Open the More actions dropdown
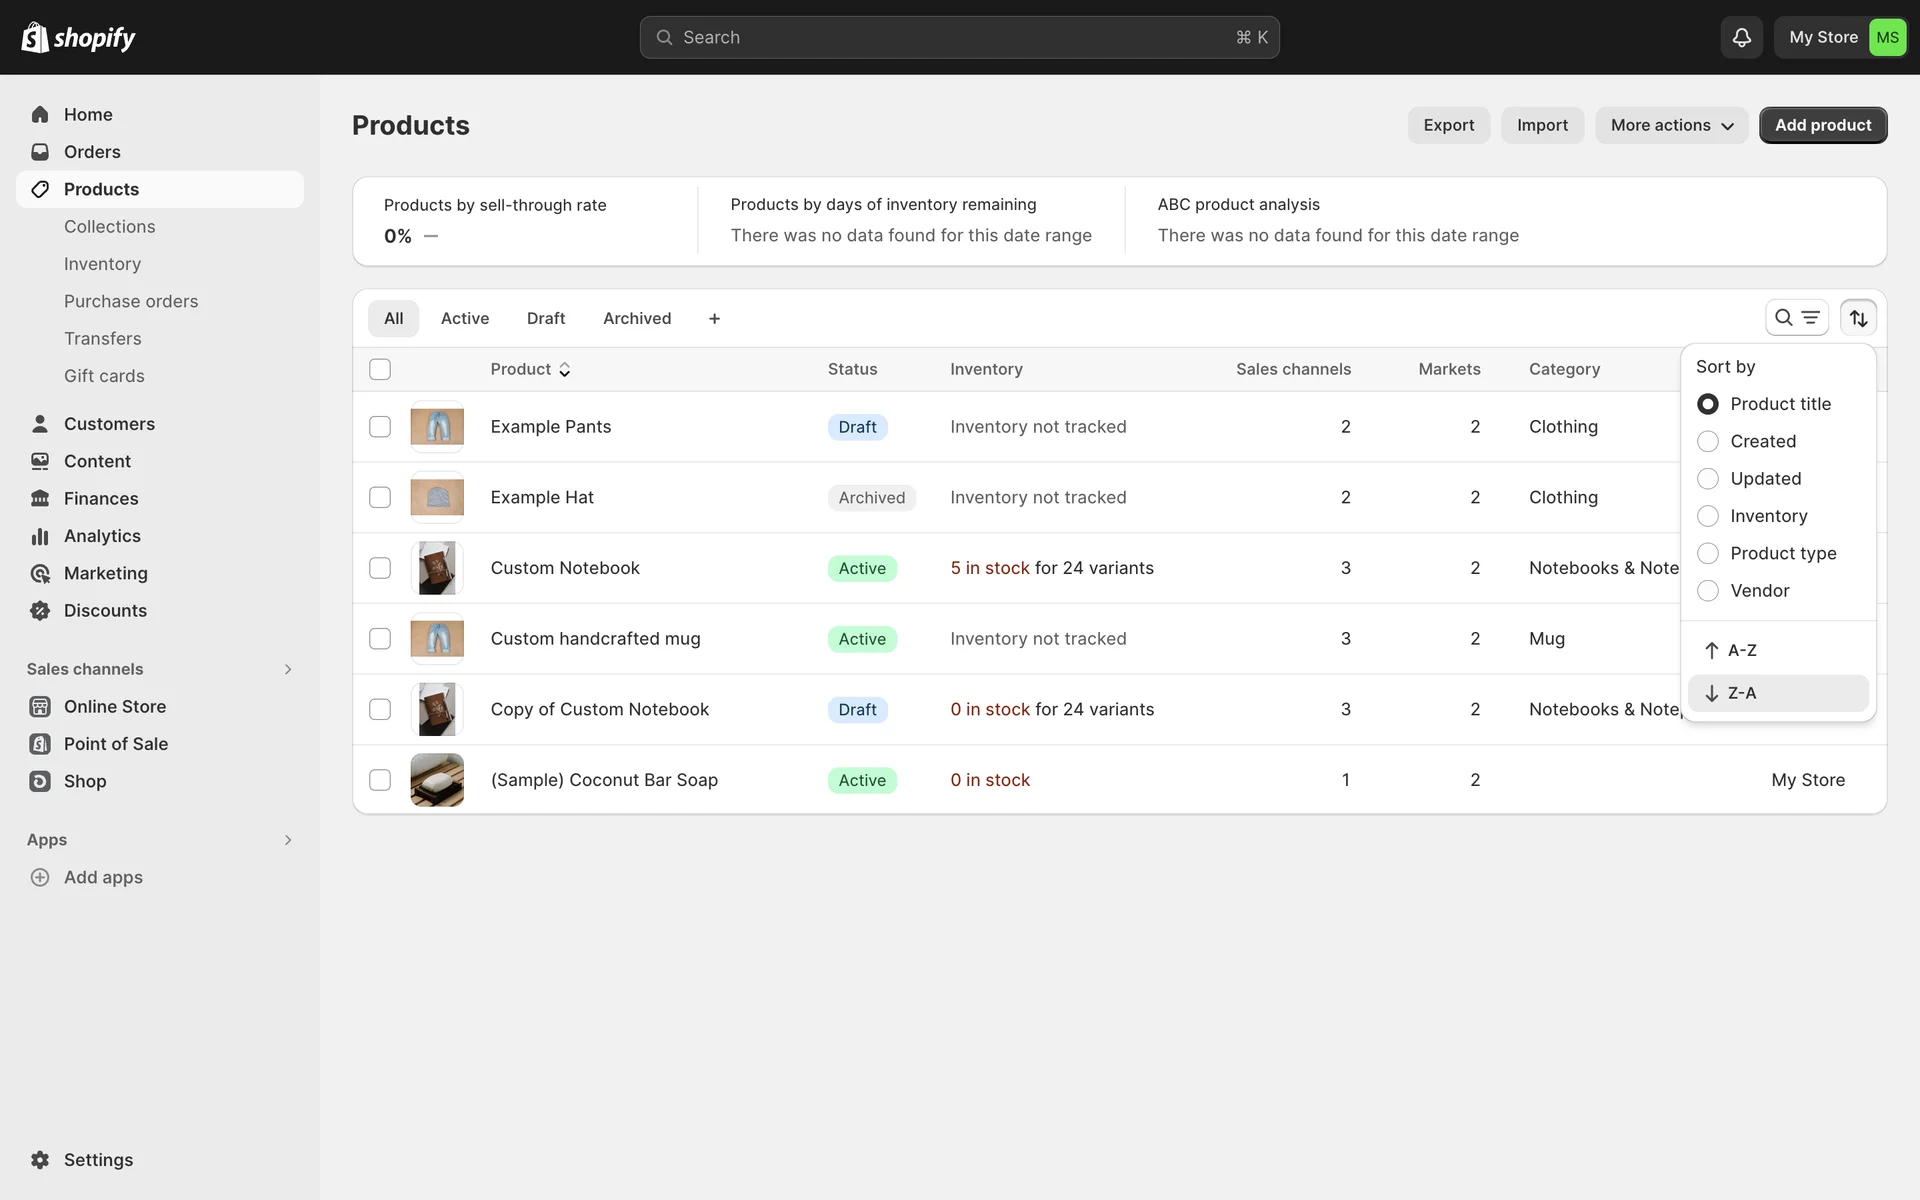The width and height of the screenshot is (1920, 1200). click(1671, 125)
